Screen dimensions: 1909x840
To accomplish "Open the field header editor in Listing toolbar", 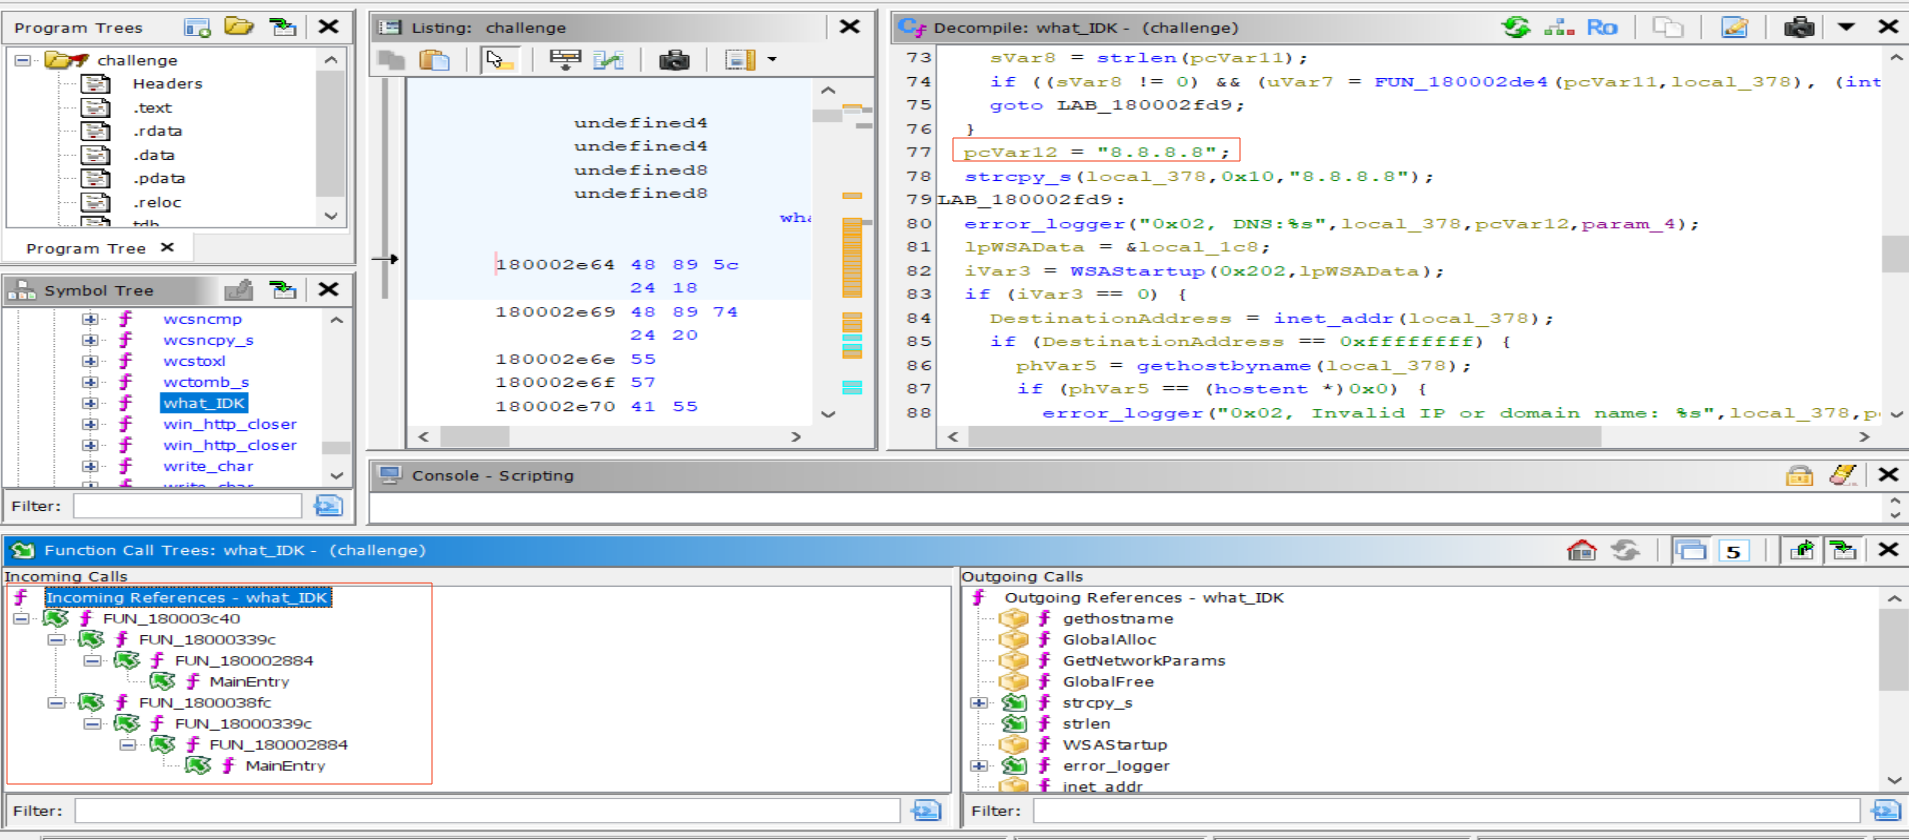I will click(x=565, y=60).
